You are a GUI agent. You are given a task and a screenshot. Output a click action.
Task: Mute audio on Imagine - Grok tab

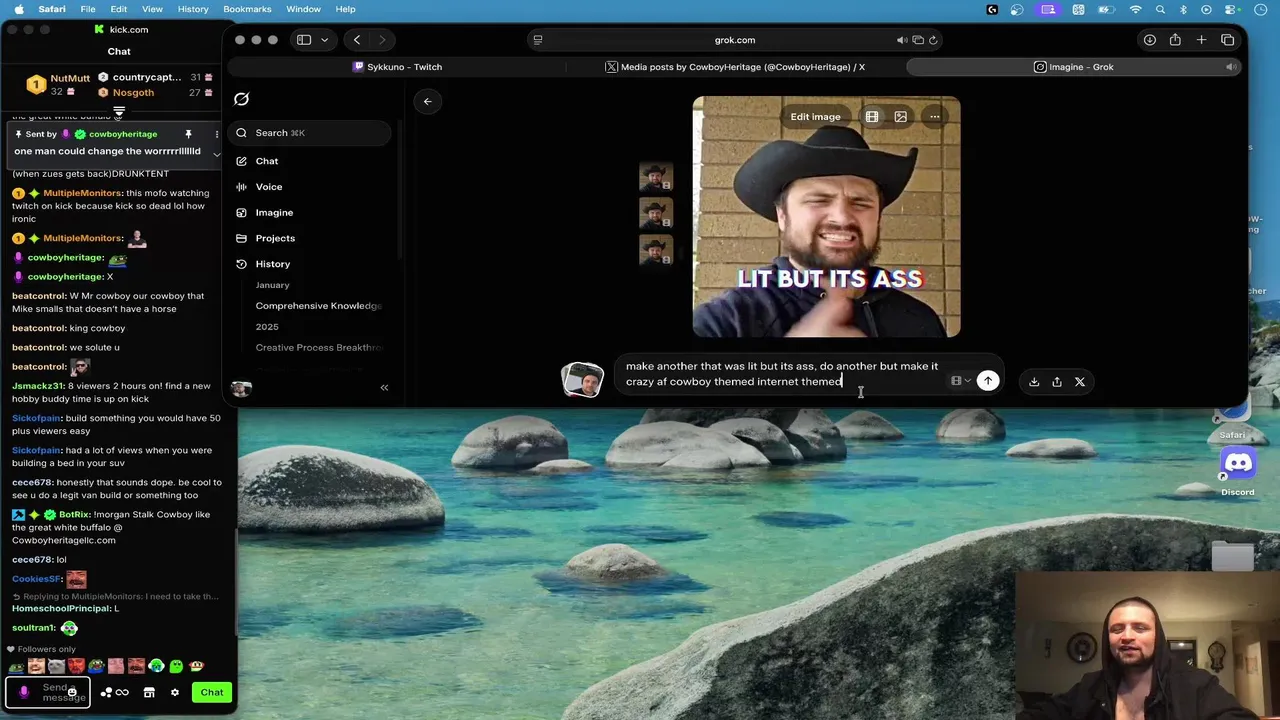click(x=1231, y=67)
